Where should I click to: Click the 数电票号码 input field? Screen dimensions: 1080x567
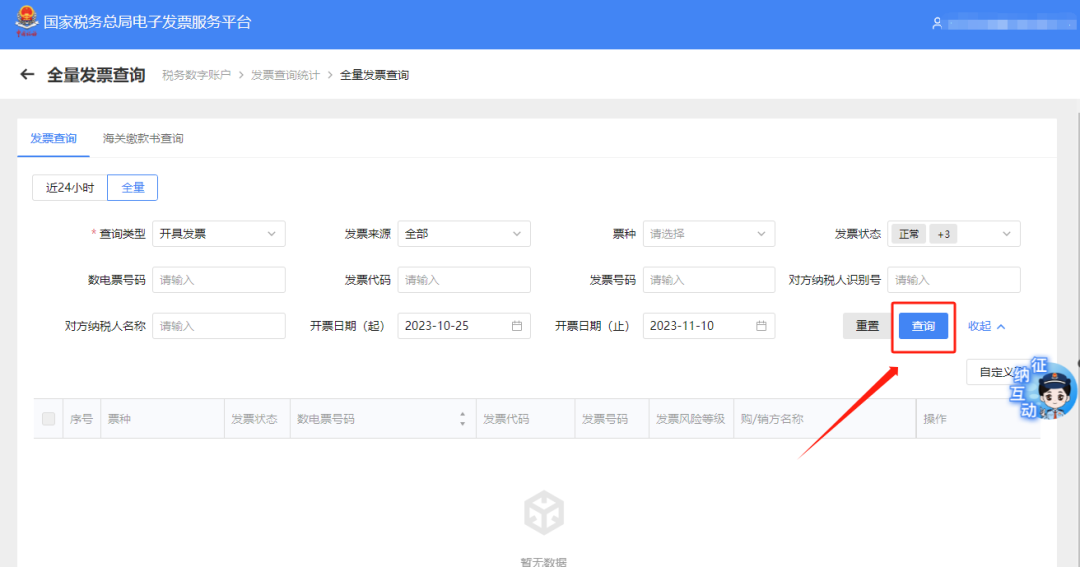click(218, 280)
